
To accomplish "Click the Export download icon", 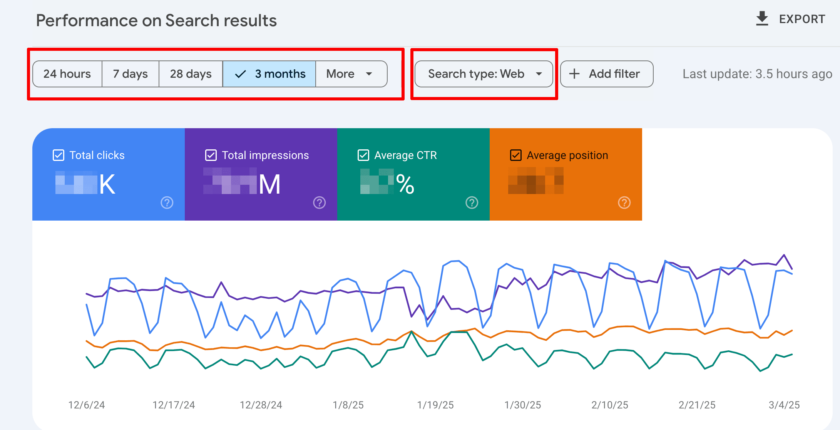I will click(762, 18).
